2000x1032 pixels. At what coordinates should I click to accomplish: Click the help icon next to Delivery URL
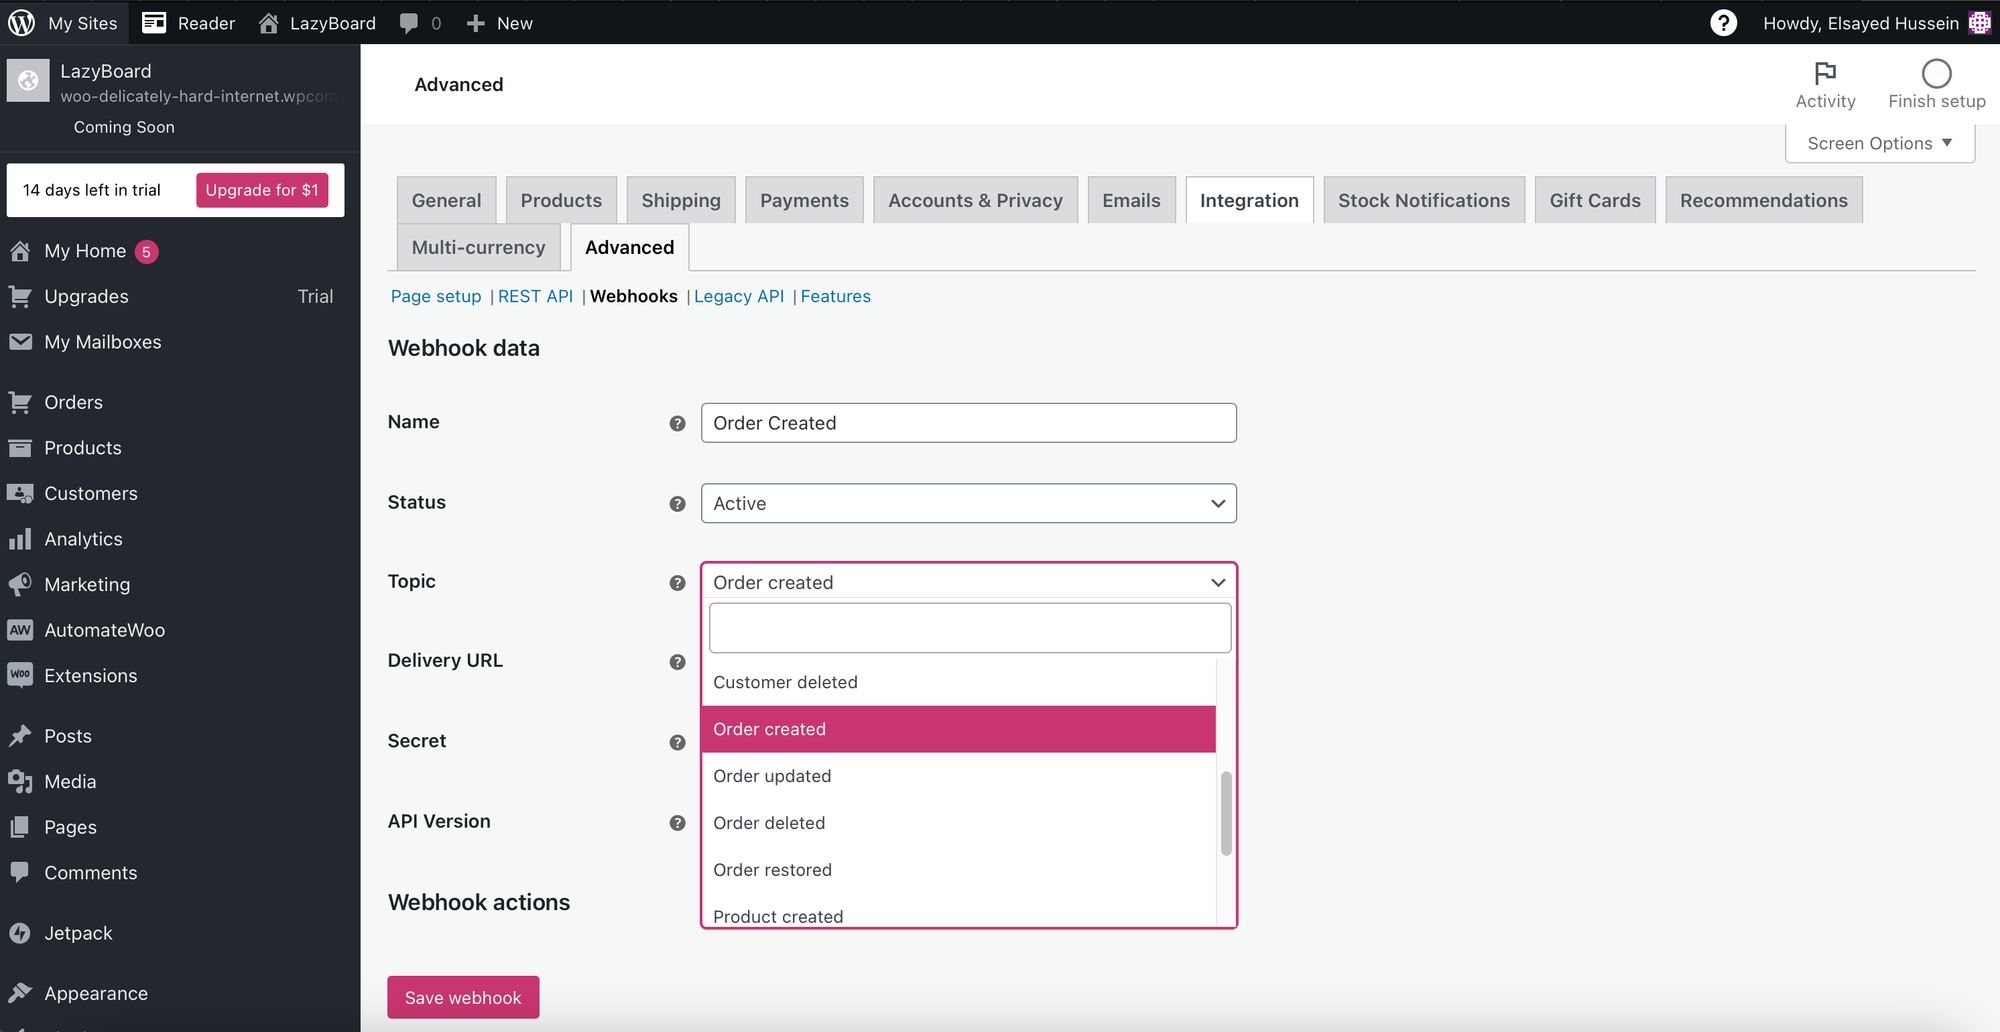[677, 662]
